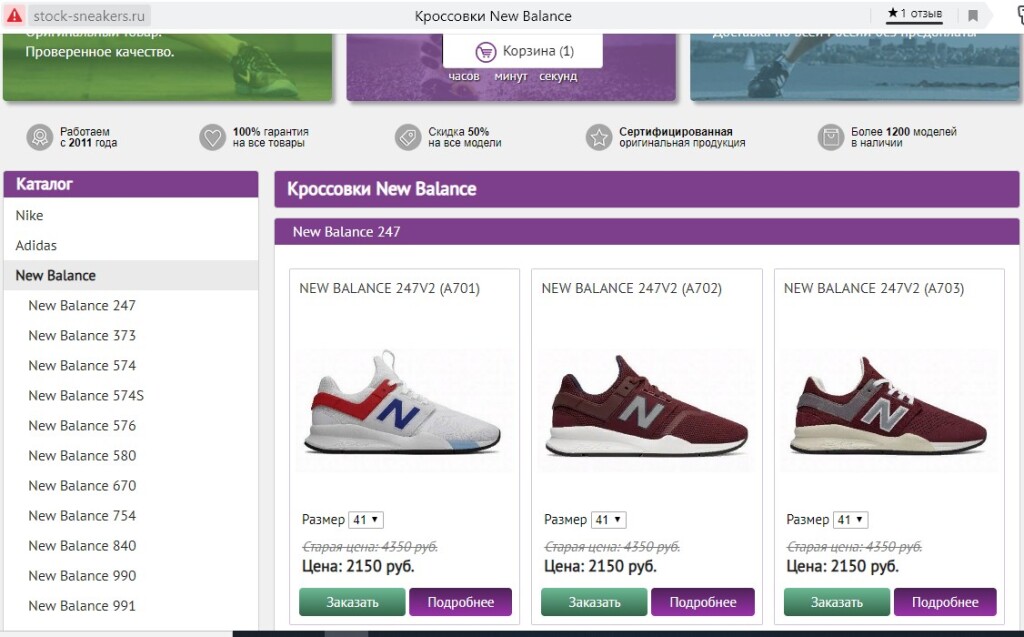Screen dimensions: 1024x637
Task: Click the discount tag icon
Action: [407, 137]
